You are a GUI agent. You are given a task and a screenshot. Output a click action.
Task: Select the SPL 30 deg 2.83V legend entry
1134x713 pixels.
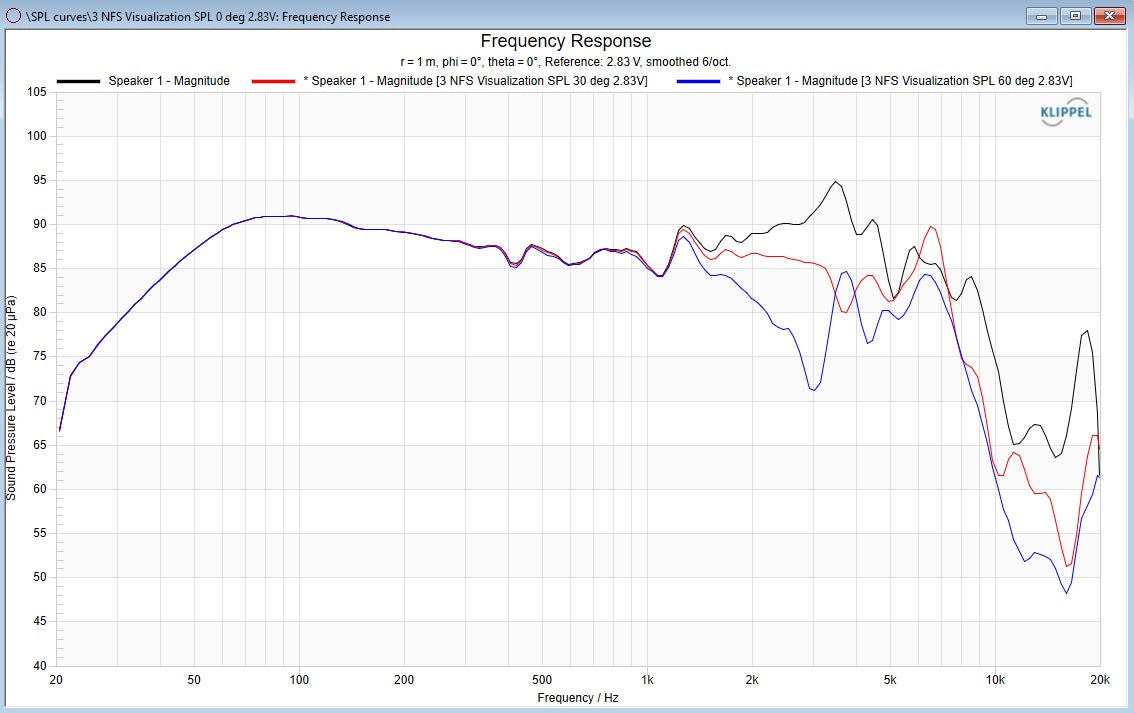pos(475,81)
